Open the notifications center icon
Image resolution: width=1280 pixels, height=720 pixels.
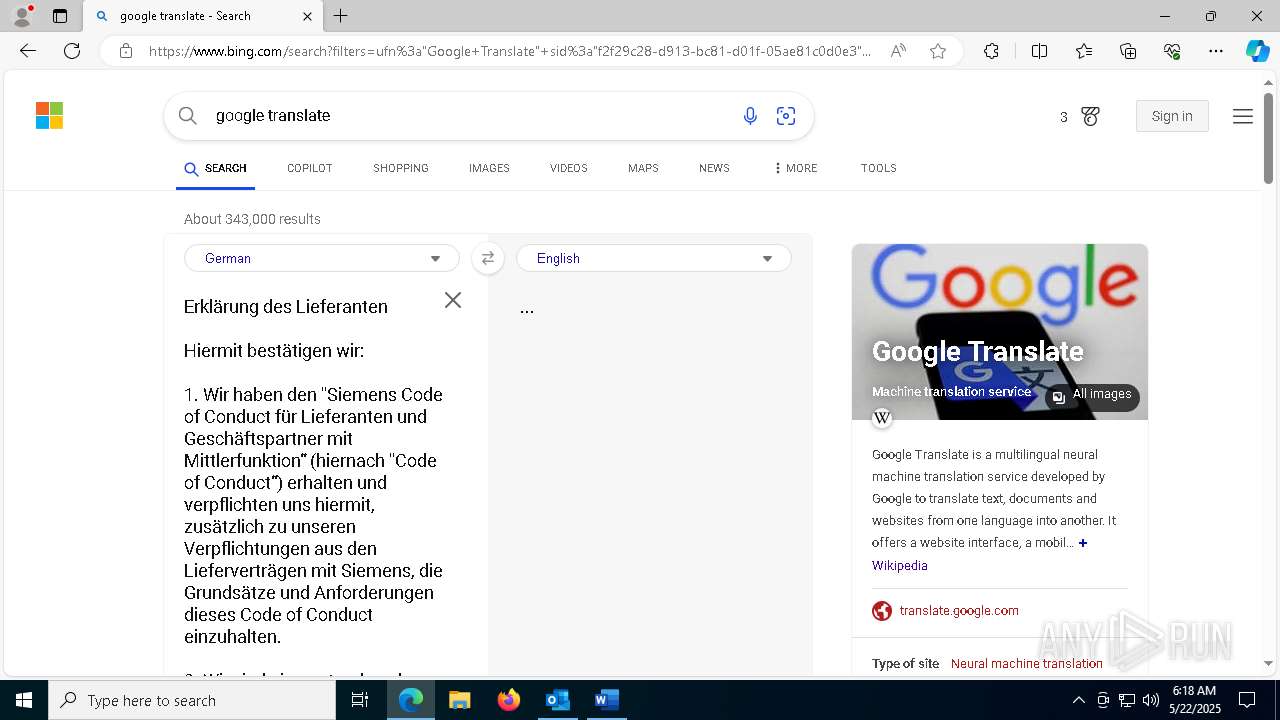click(x=1247, y=700)
